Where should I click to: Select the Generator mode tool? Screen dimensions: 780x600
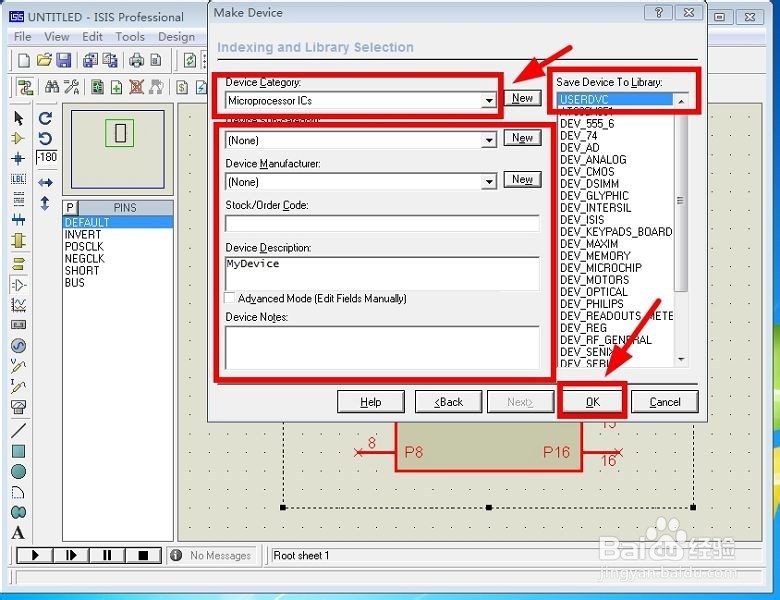[x=18, y=345]
